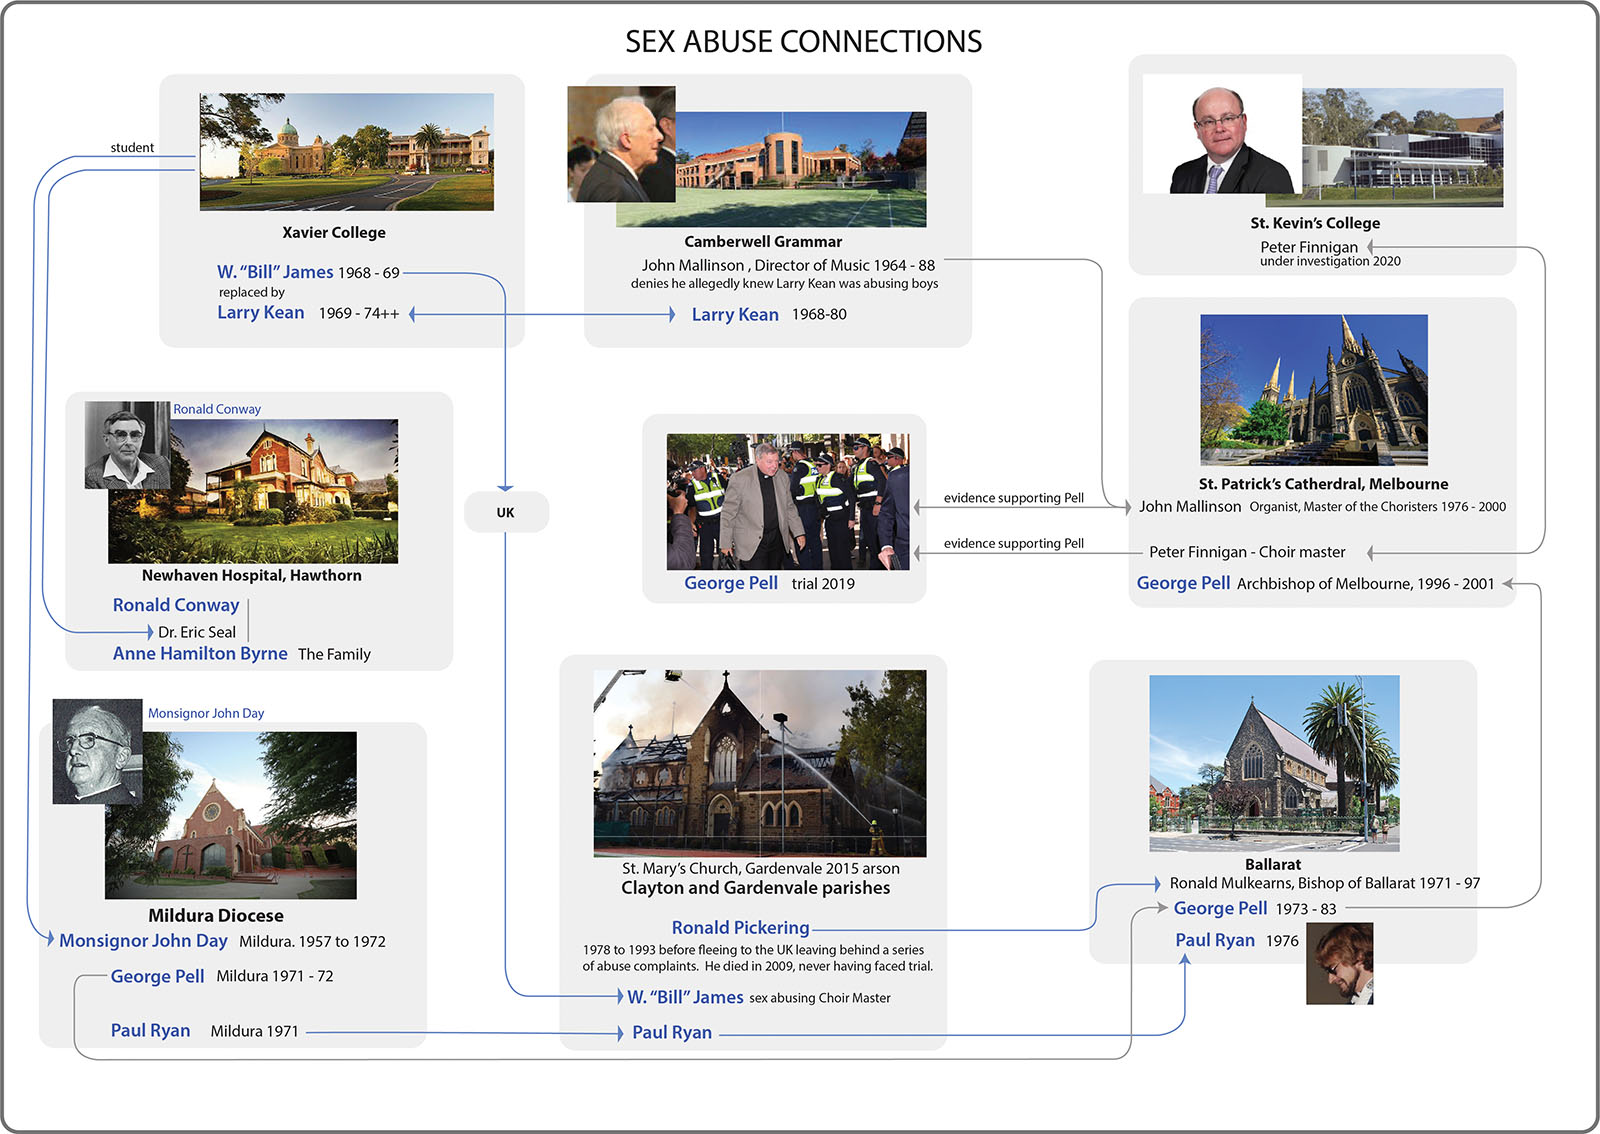The width and height of the screenshot is (1600, 1134).
Task: Click the 'student' label near Xavier College
Action: [132, 147]
